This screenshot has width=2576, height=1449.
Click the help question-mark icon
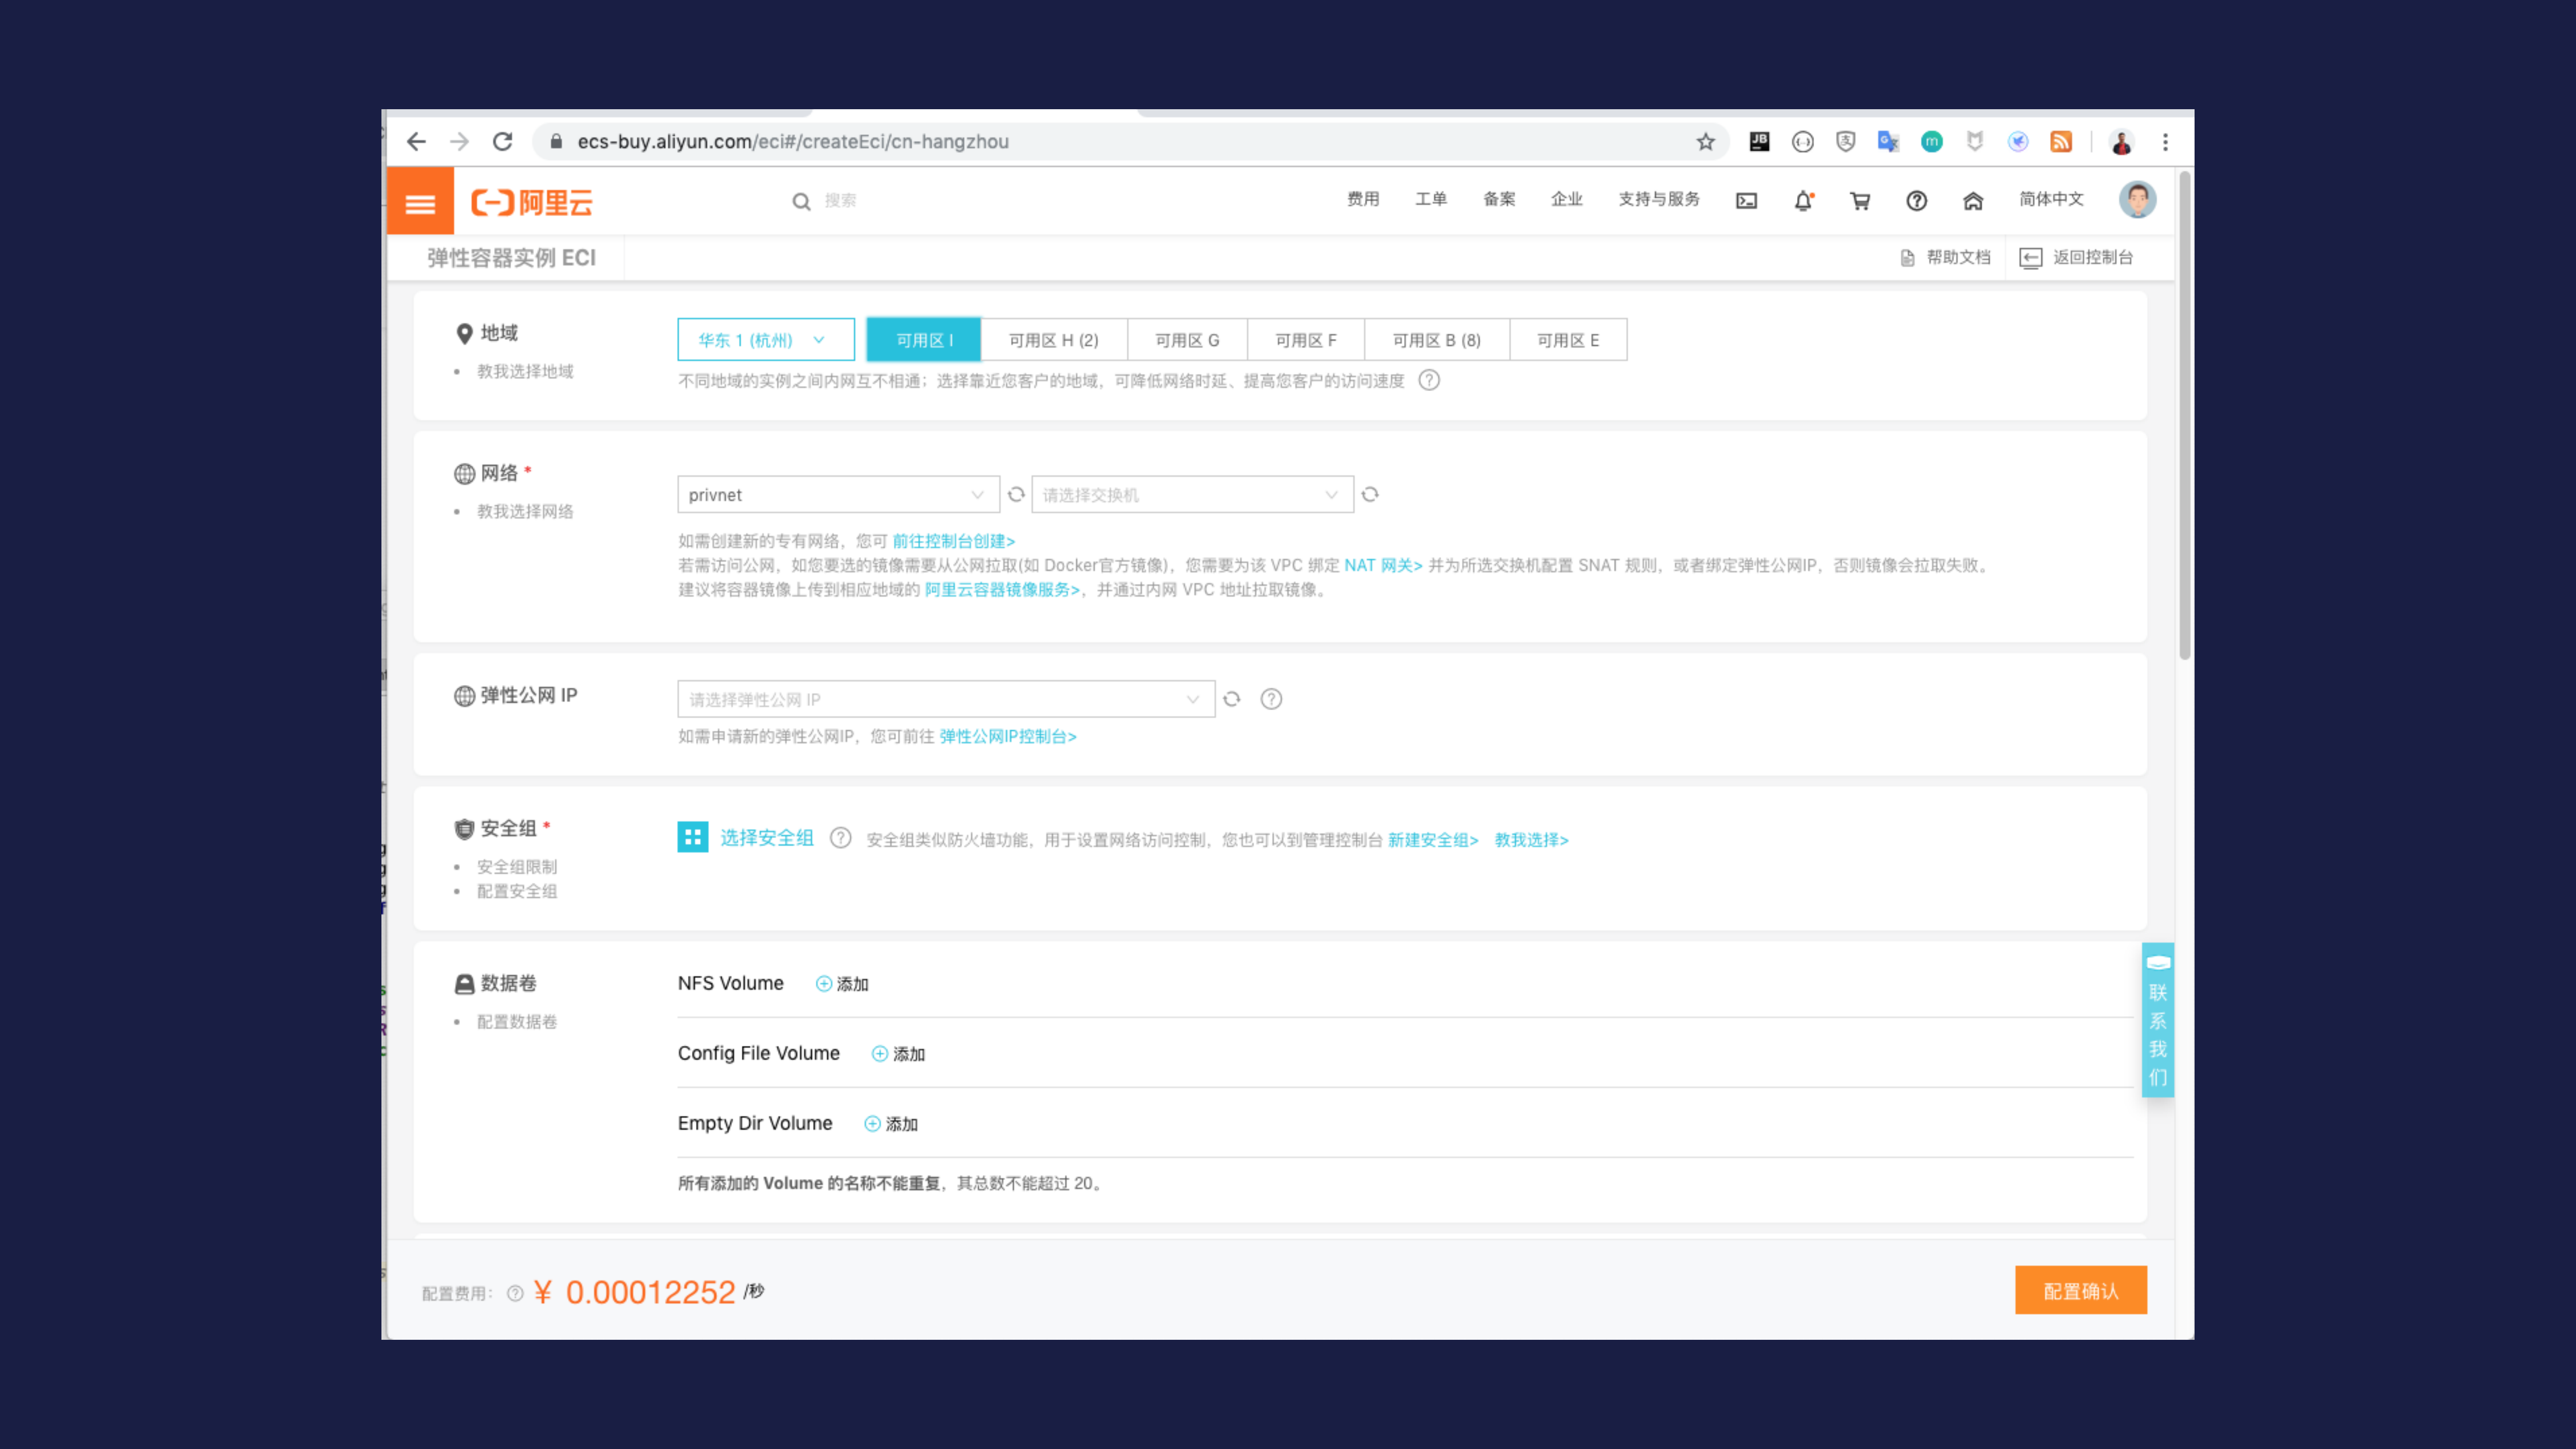coord(1917,200)
